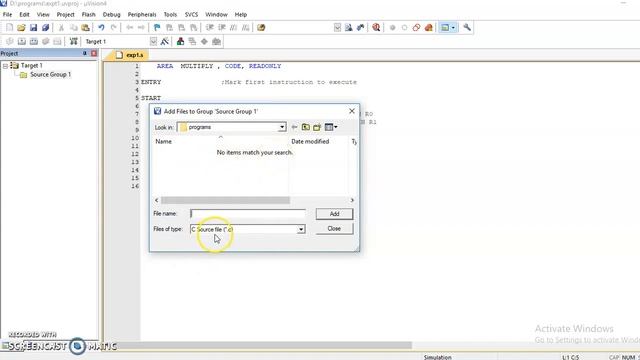Click the Simulation status bar entry
Viewport: 640px width, 360px height.
click(438, 357)
